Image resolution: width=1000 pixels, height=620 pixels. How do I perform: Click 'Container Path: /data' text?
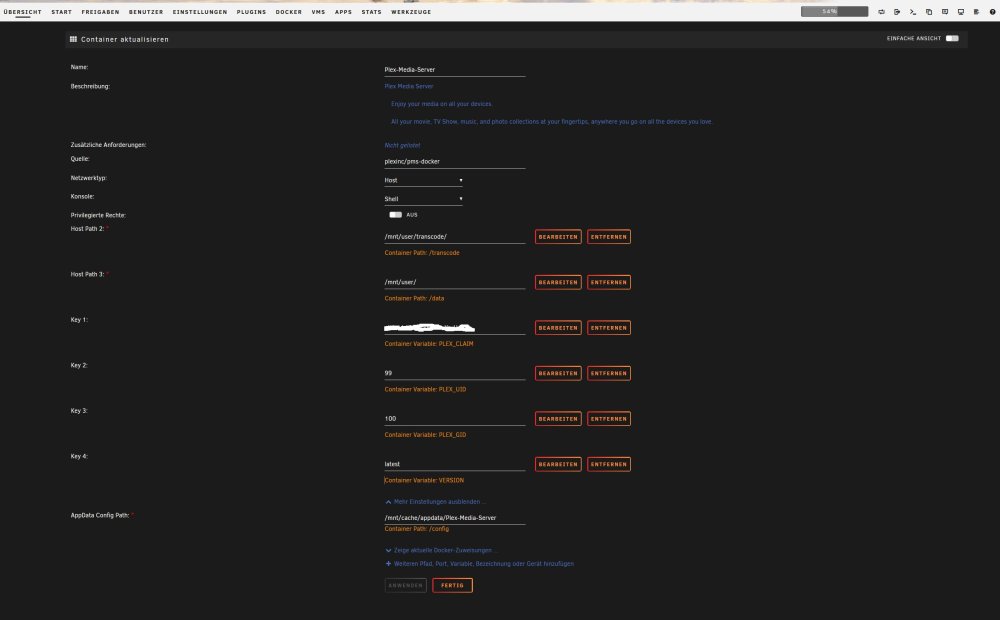pyautogui.click(x=414, y=299)
